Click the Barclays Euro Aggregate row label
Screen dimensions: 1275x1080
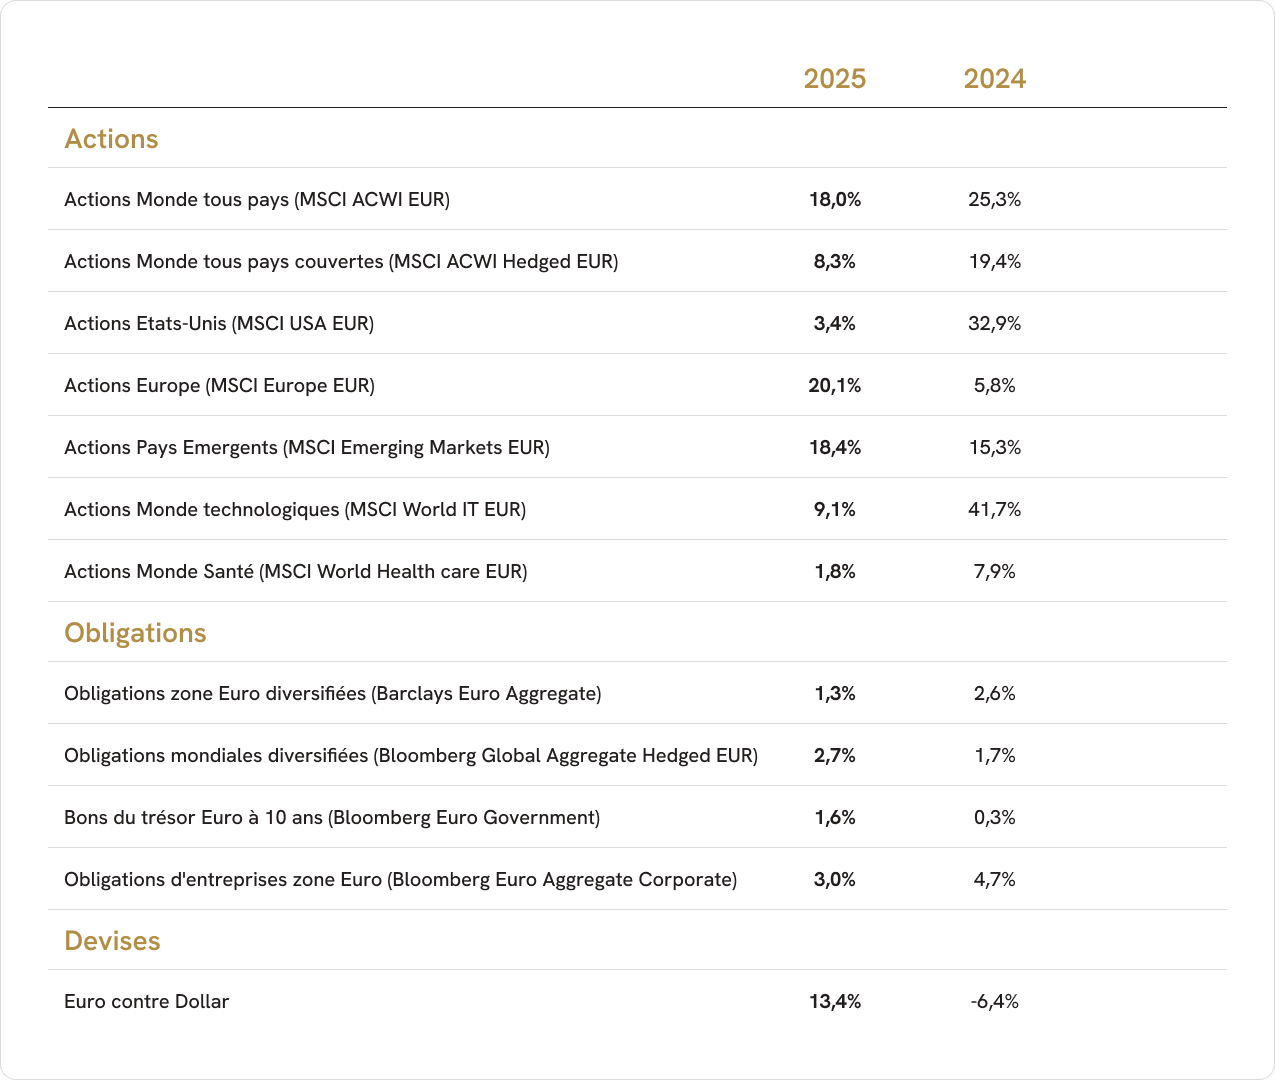tap(332, 694)
